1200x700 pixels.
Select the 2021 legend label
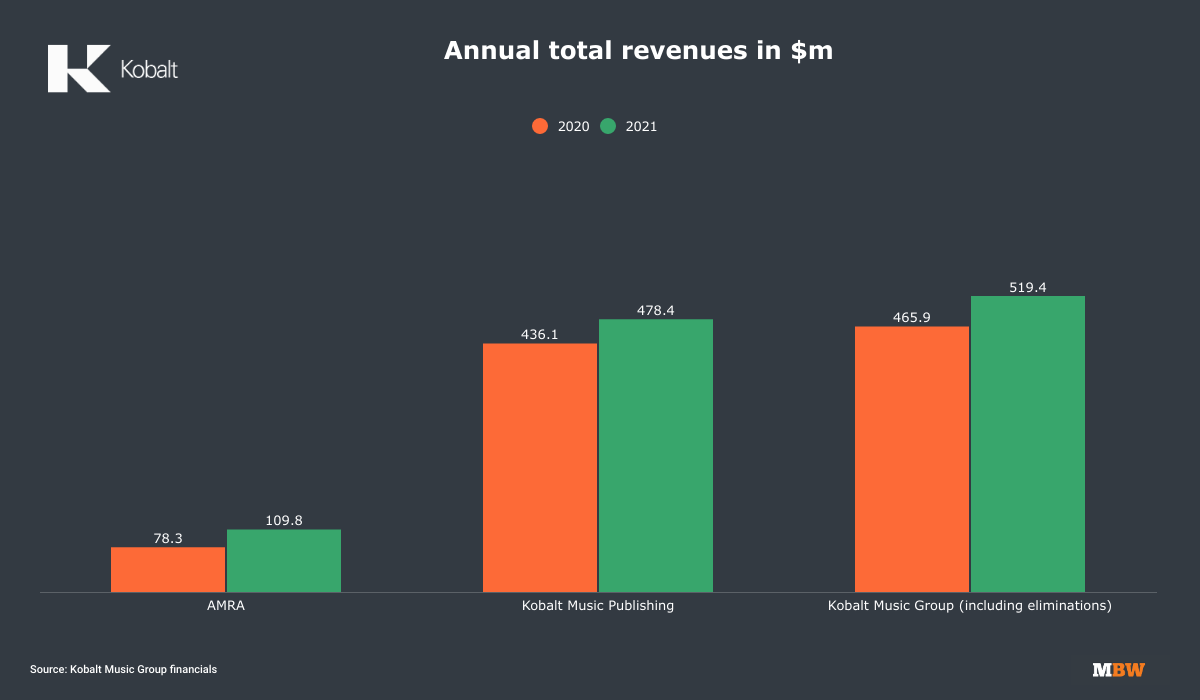coord(641,127)
